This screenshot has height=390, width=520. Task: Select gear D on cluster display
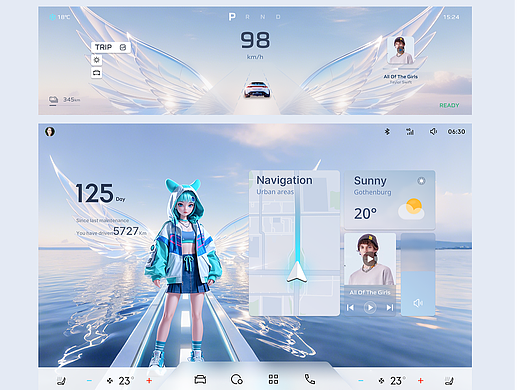coord(278,17)
